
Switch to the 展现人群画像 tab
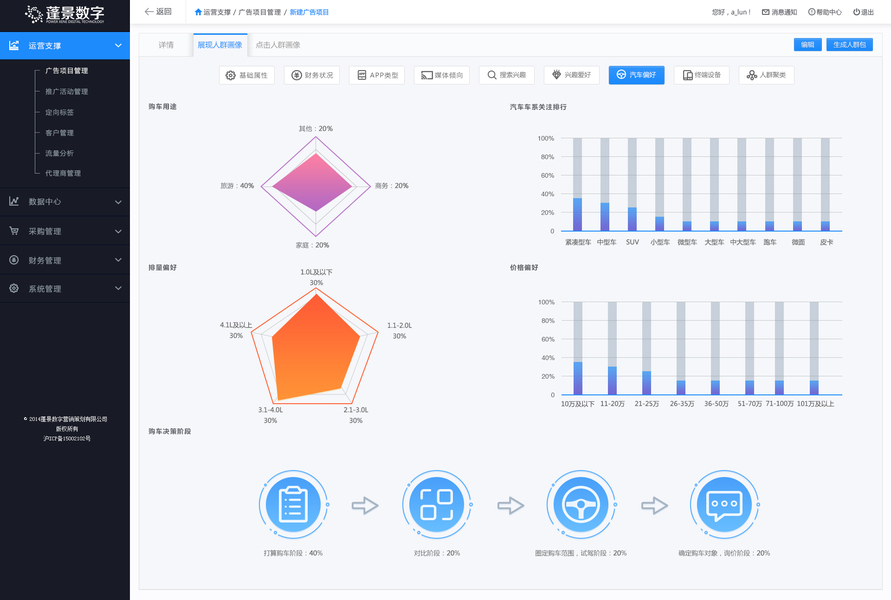220,45
